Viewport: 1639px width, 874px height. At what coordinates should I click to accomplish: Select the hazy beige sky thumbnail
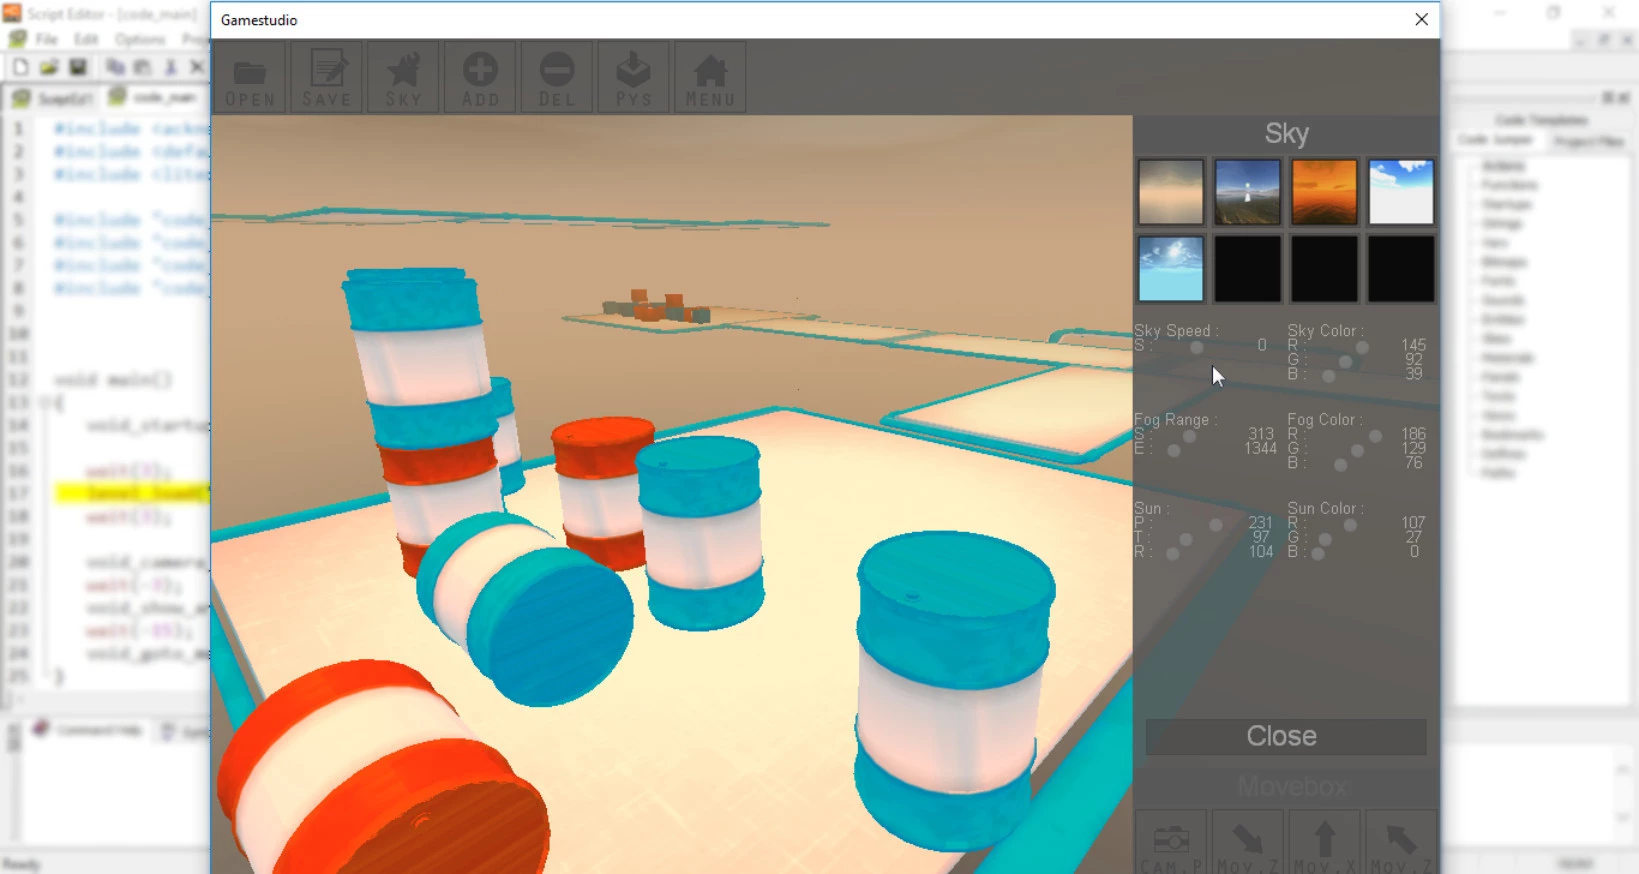tap(1171, 192)
